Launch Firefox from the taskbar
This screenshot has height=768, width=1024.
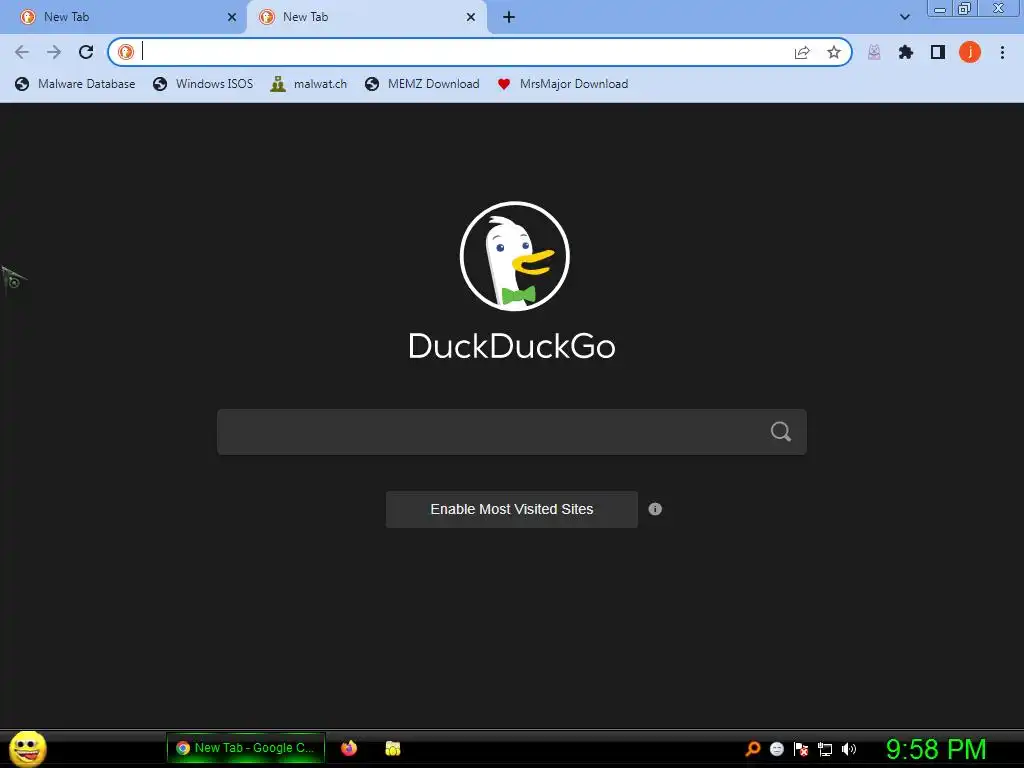tap(349, 748)
